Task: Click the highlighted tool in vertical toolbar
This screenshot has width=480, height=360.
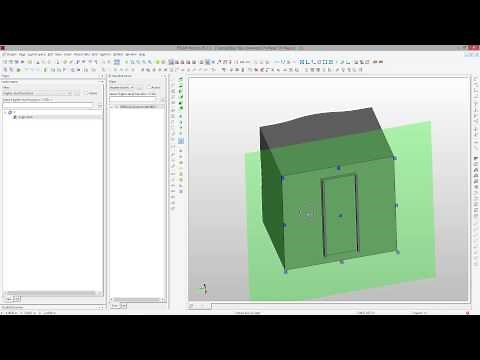Action: (181, 141)
